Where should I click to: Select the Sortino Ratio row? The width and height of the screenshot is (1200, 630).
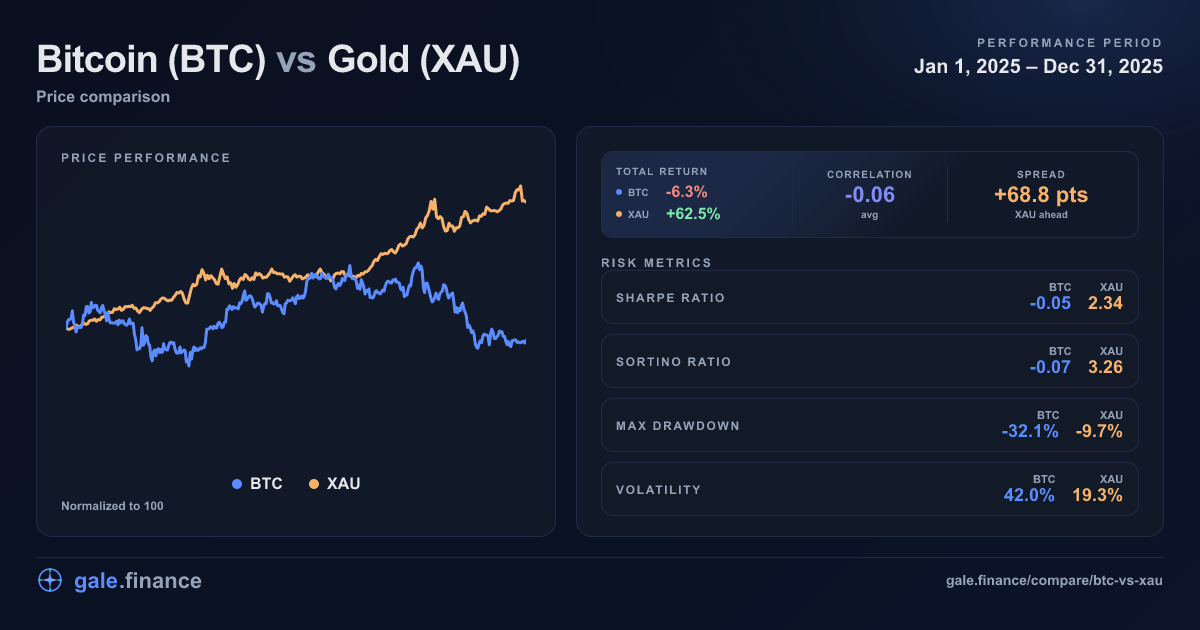[x=869, y=361]
